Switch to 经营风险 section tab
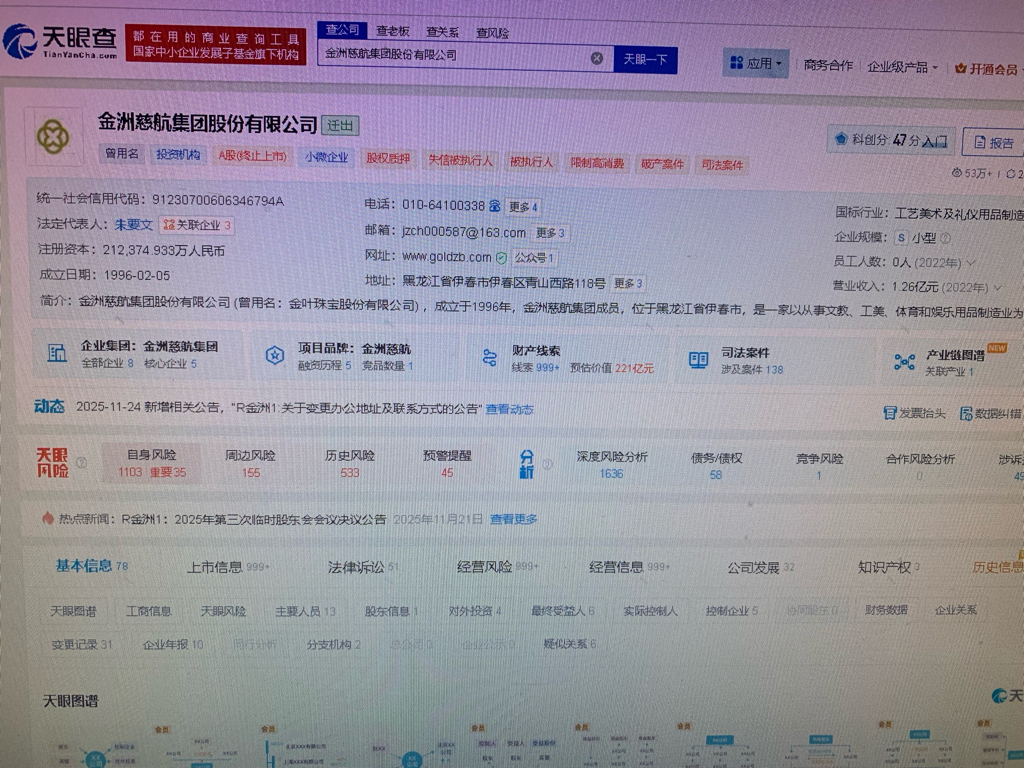The width and height of the screenshot is (1024, 768). click(498, 567)
